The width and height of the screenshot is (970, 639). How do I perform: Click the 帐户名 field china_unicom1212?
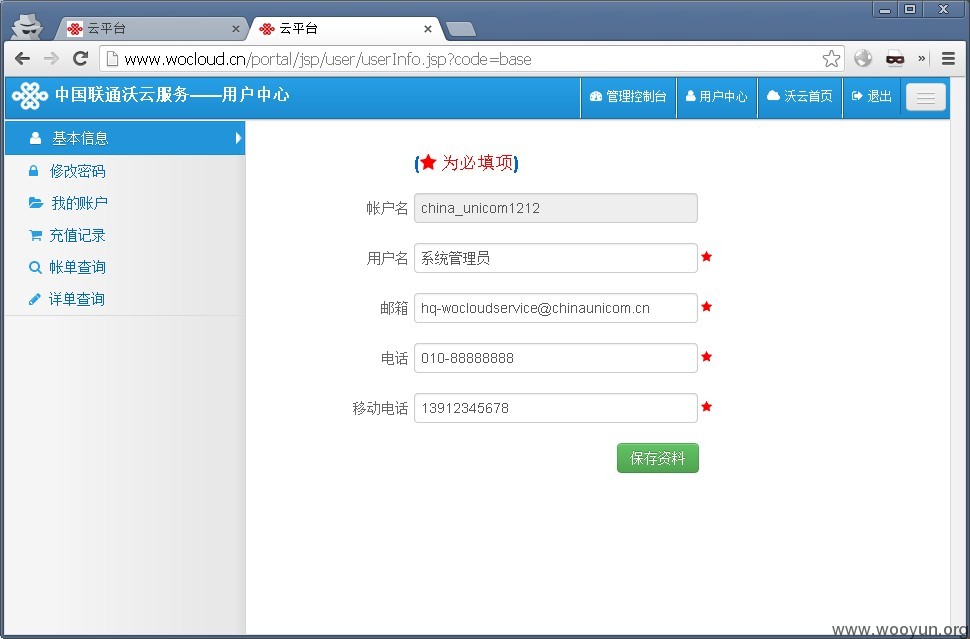coord(556,208)
